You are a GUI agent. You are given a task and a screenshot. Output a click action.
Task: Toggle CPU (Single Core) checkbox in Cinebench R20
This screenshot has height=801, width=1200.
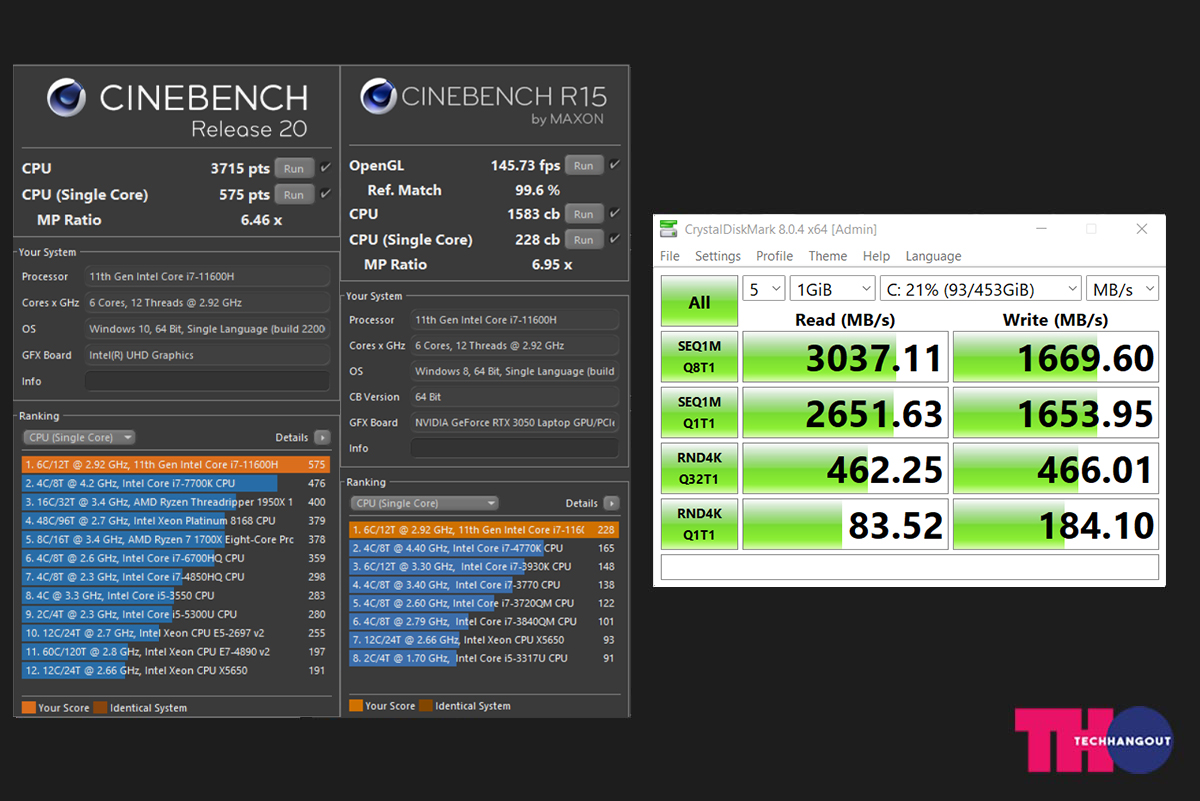coord(325,194)
